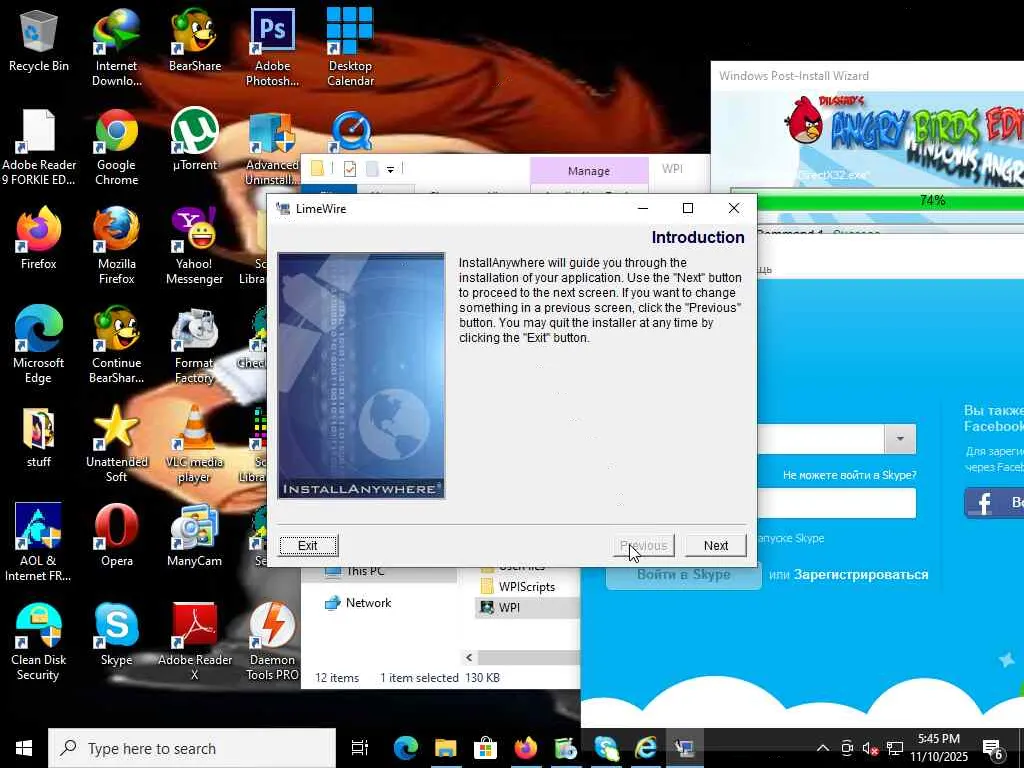Click Skype password input field

837,503
